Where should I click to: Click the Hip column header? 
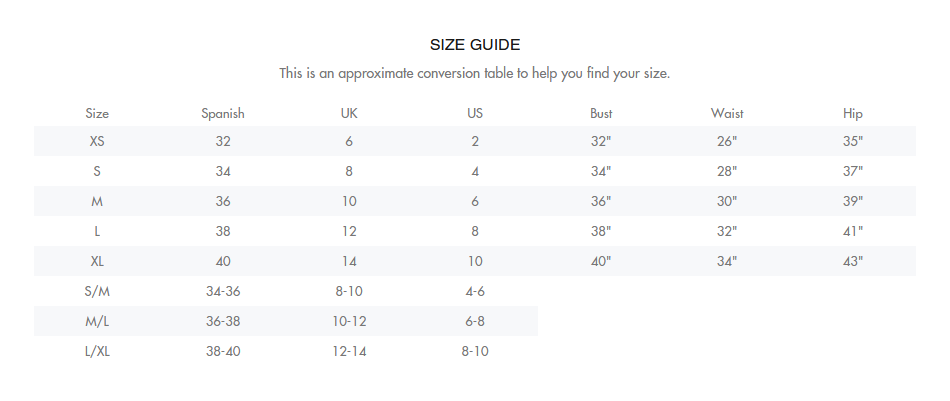pyautogui.click(x=853, y=113)
